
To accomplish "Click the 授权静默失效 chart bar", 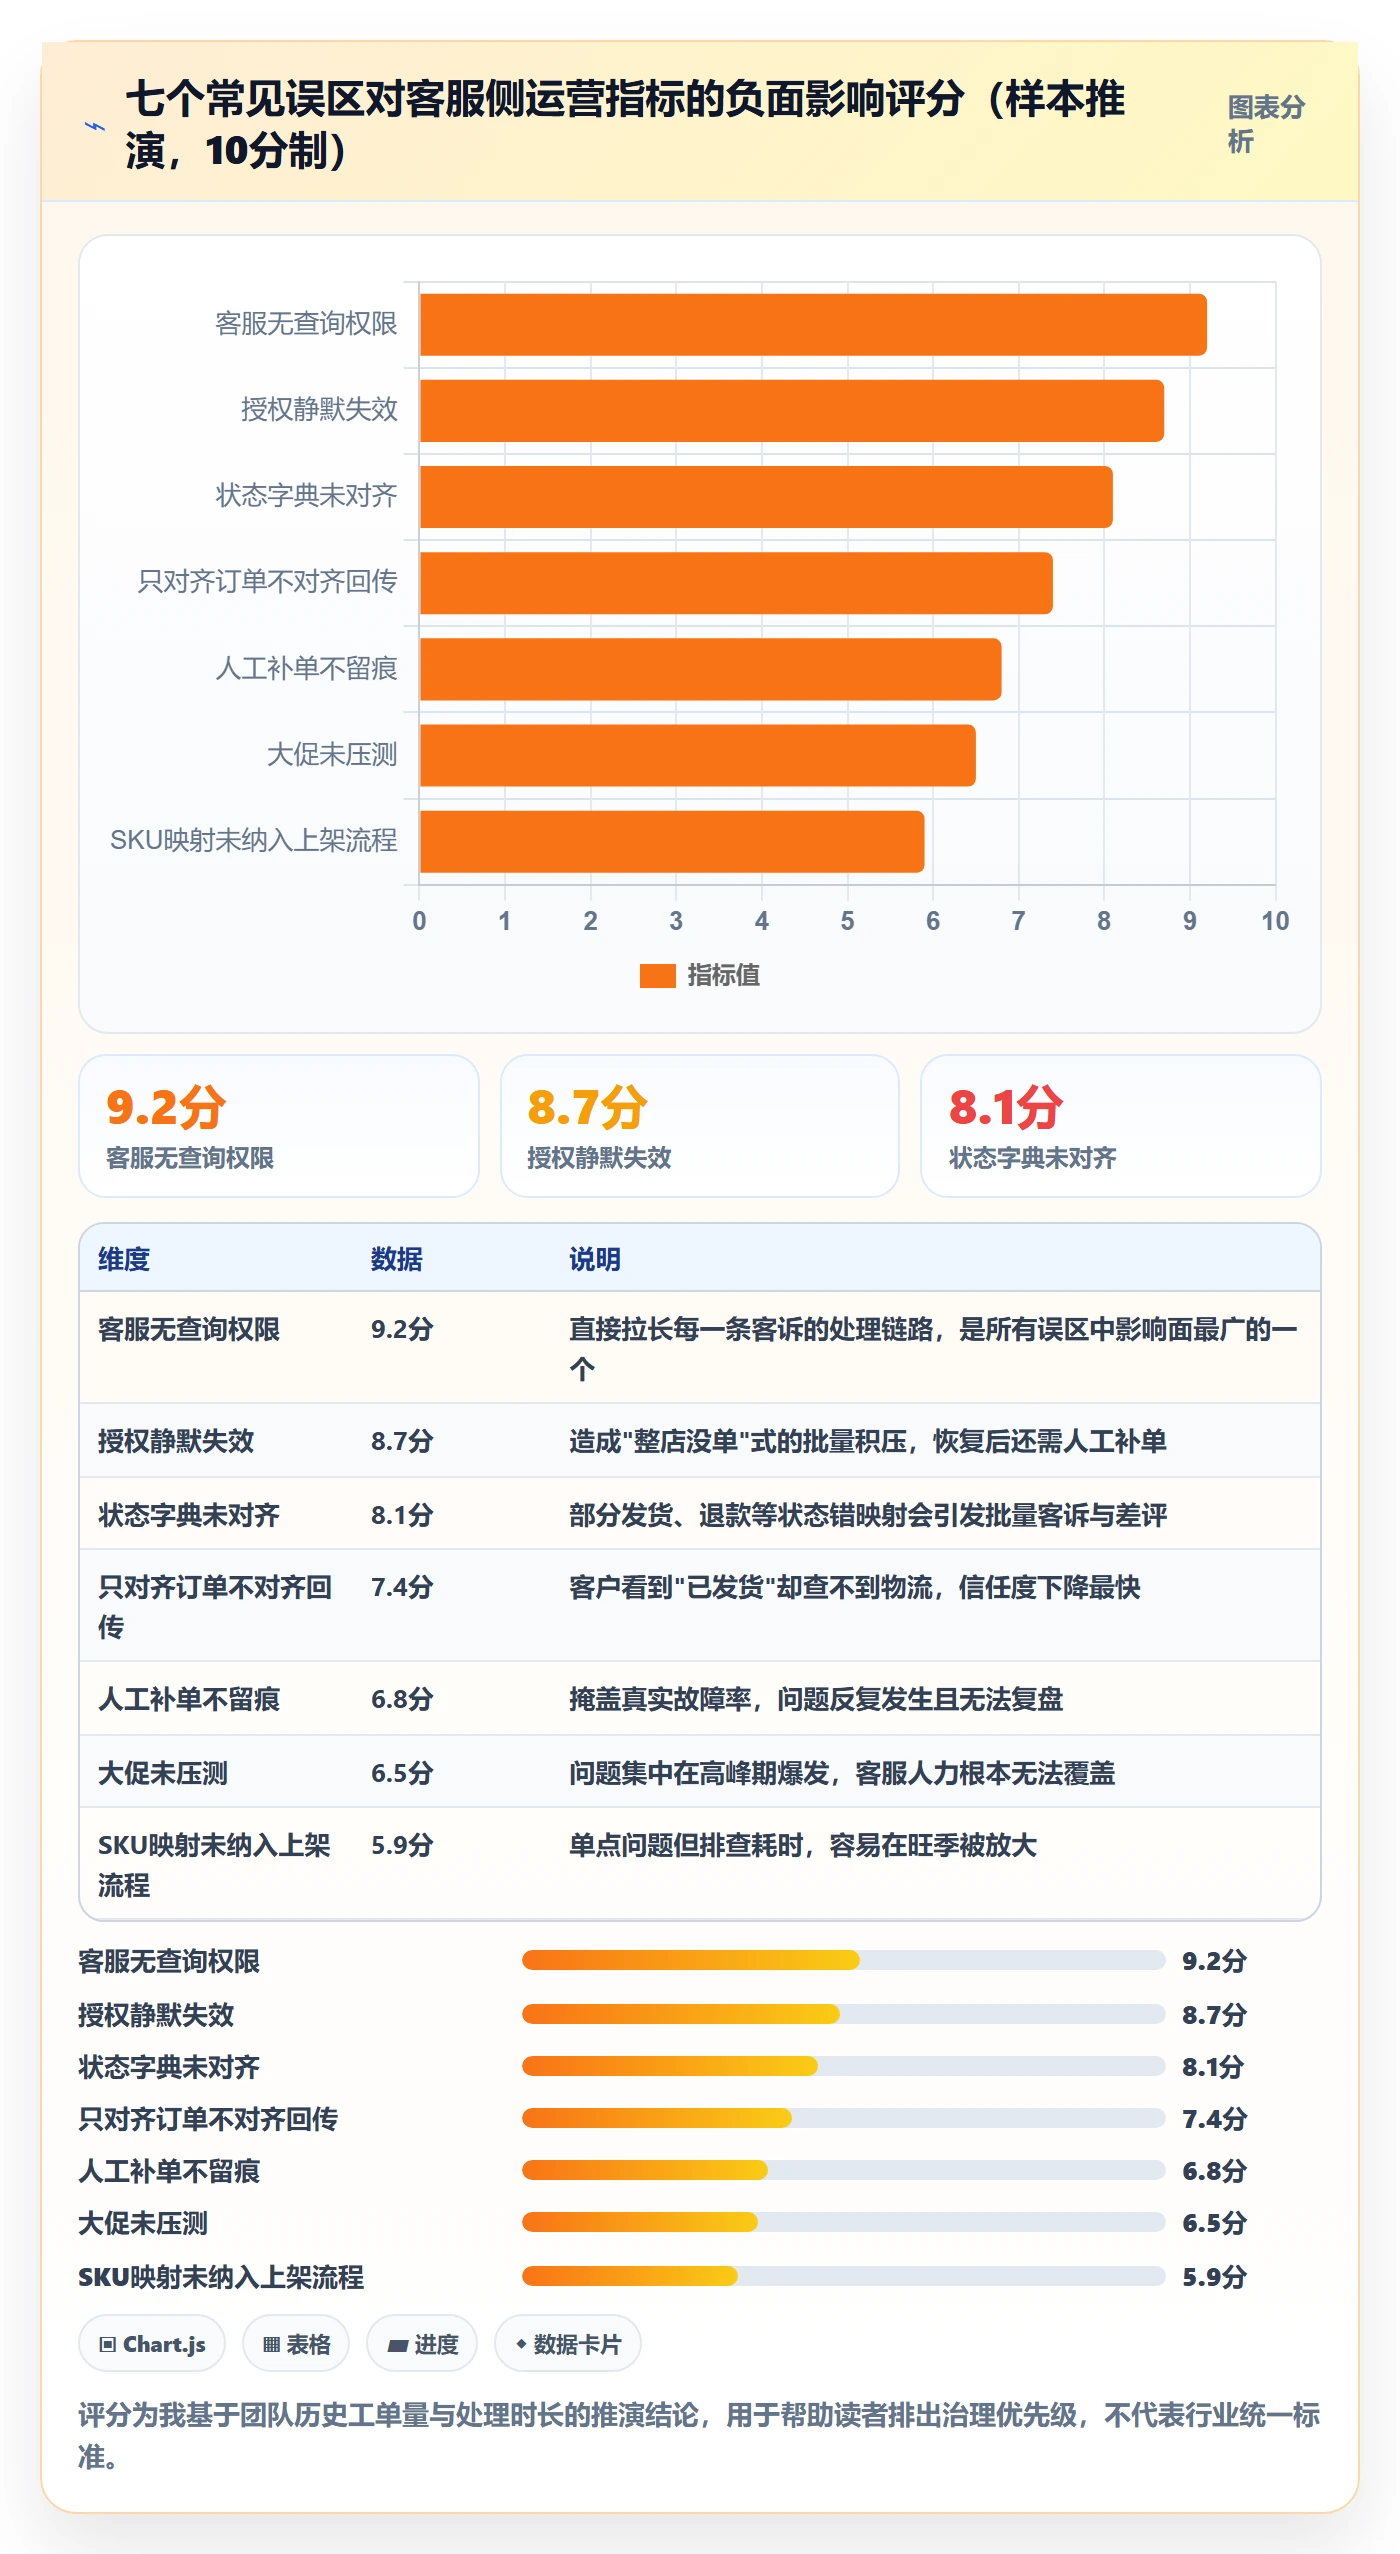I will coord(792,411).
